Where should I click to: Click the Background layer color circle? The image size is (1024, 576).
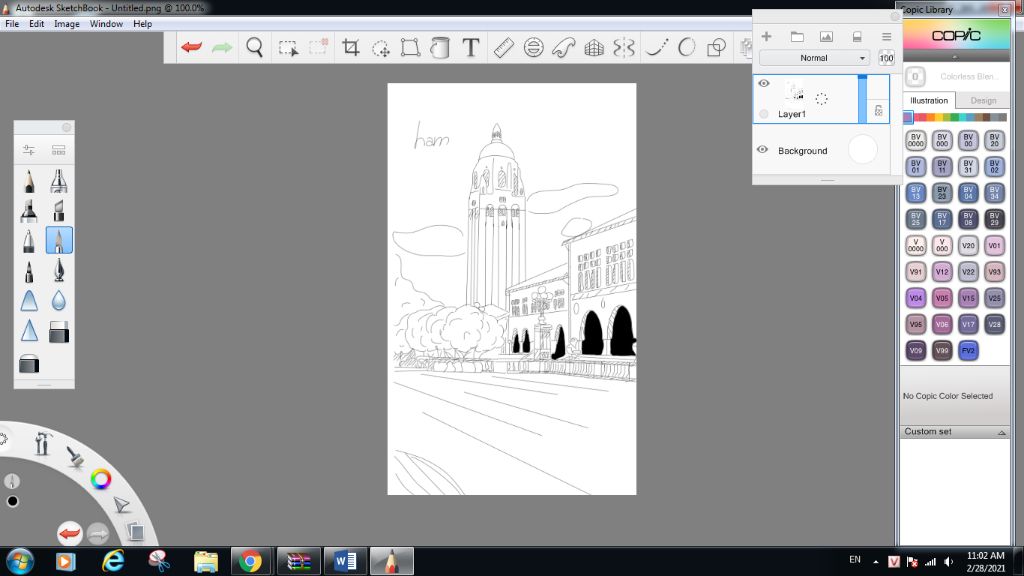tap(863, 150)
